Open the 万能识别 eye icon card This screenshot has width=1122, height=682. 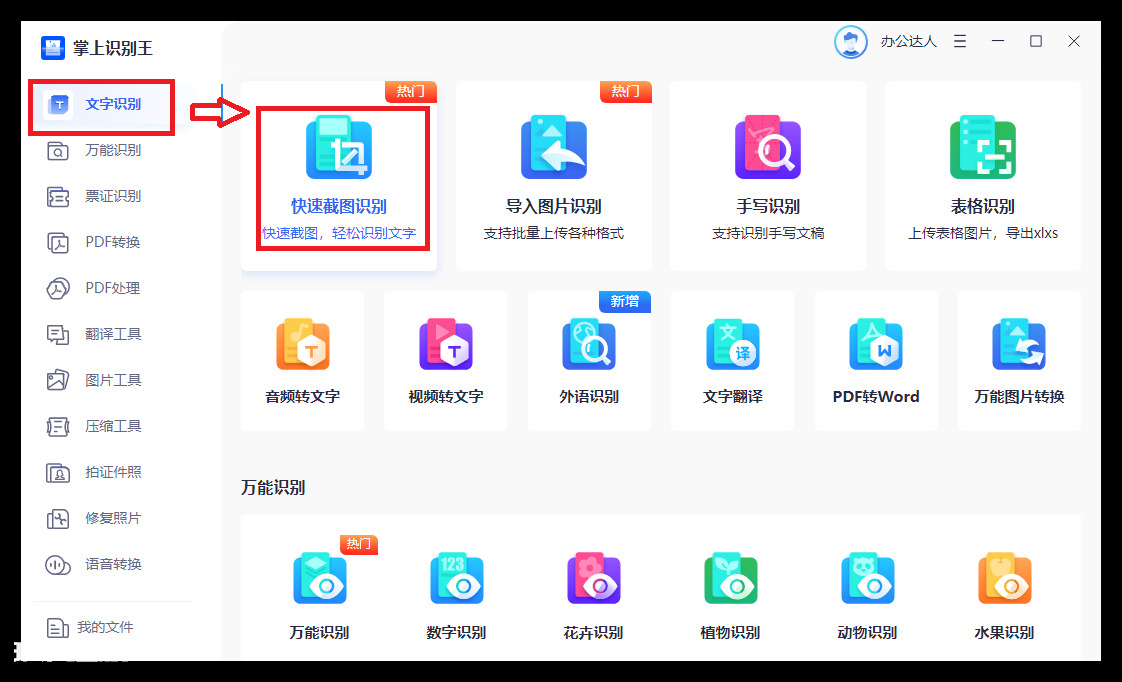(320, 578)
